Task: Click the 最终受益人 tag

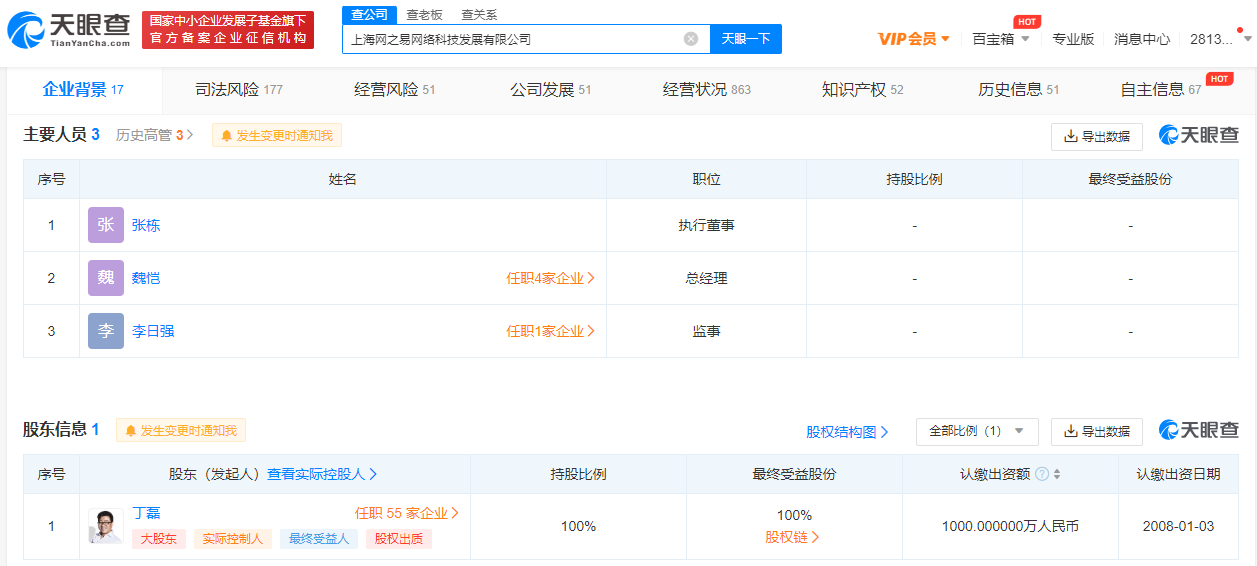Action: pyautogui.click(x=319, y=539)
